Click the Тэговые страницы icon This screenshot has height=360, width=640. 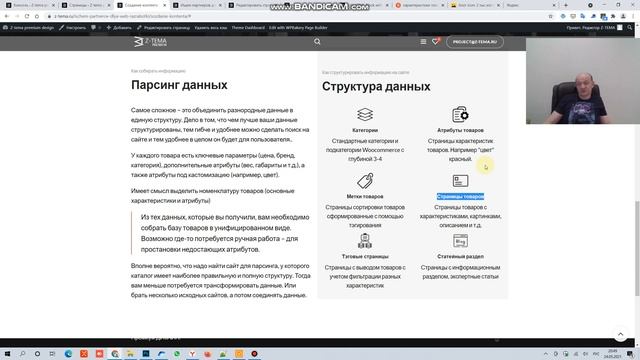coord(365,241)
